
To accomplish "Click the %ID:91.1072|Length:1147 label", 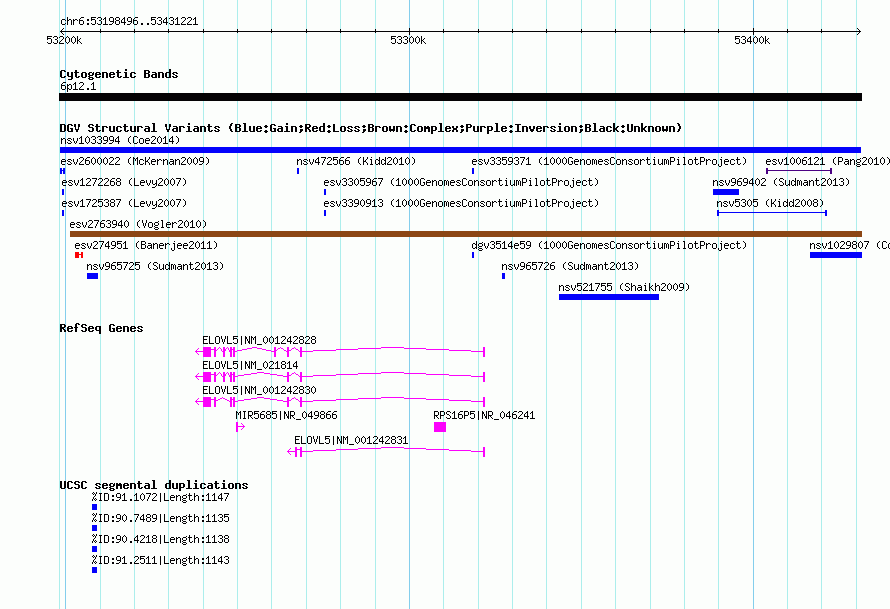I will click(161, 498).
